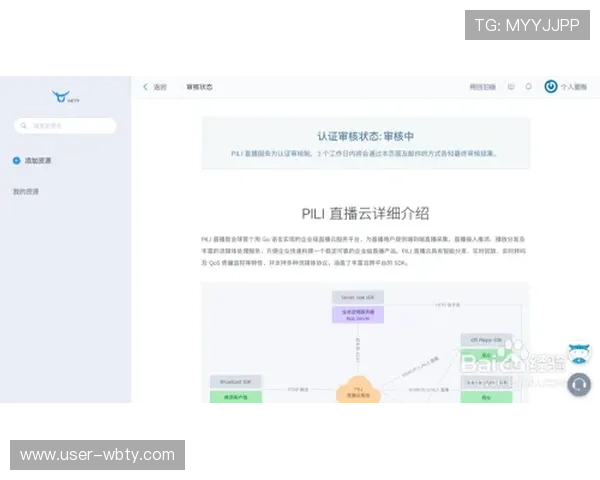This screenshot has width=600, height=480.
Task: Click the PILI 直播云详细介绍 heading
Action: 365,214
